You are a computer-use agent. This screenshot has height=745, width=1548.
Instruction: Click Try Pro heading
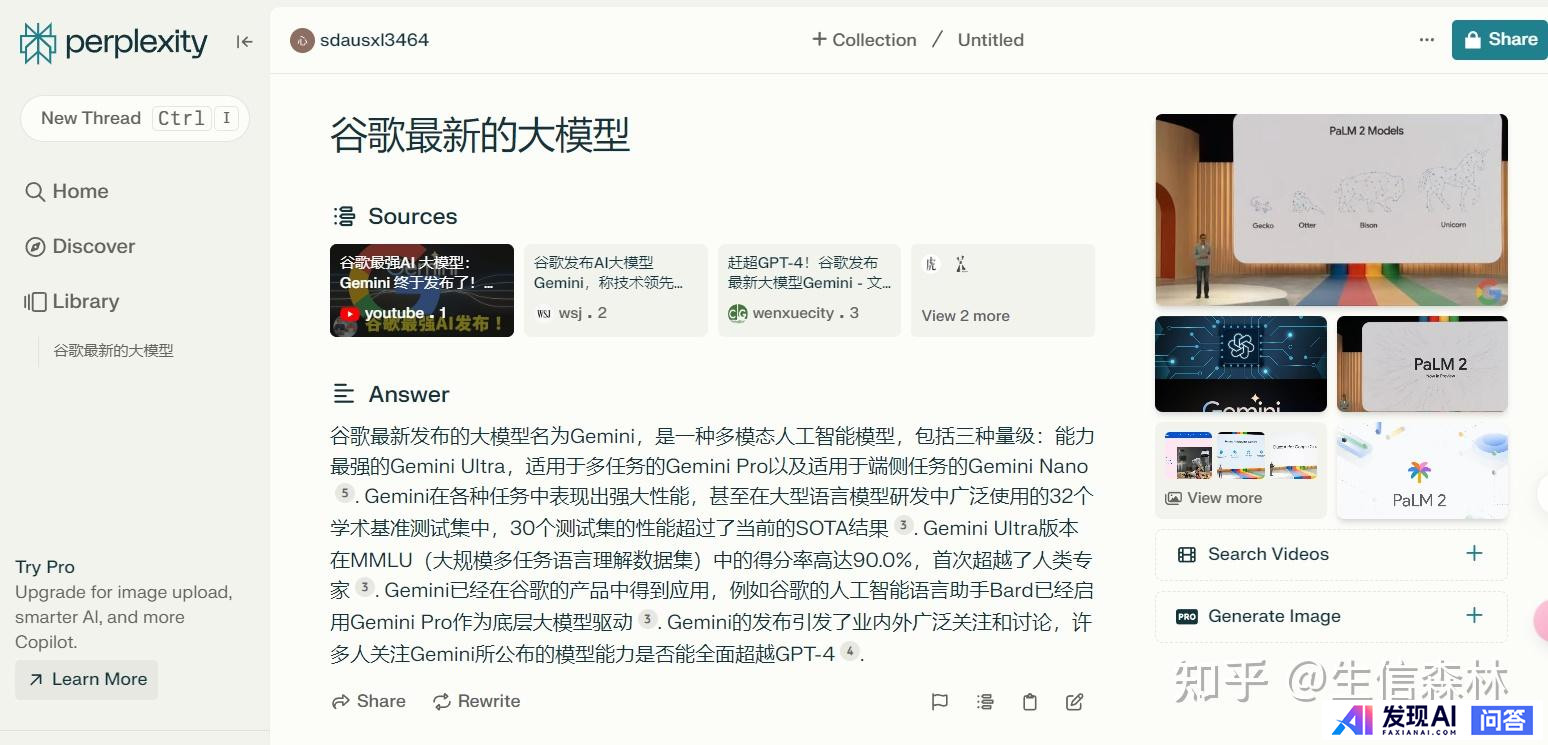(x=45, y=567)
